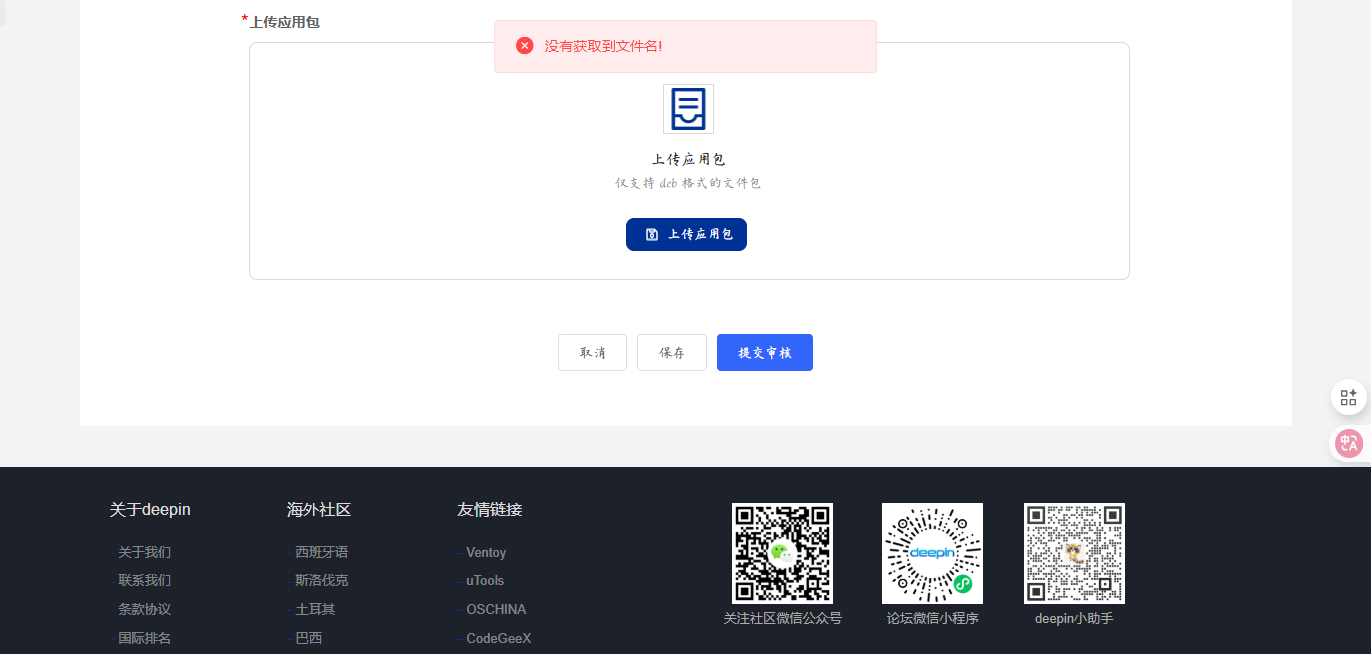Click the forum mini program QR code
The width and height of the screenshot is (1371, 654).
point(932,553)
